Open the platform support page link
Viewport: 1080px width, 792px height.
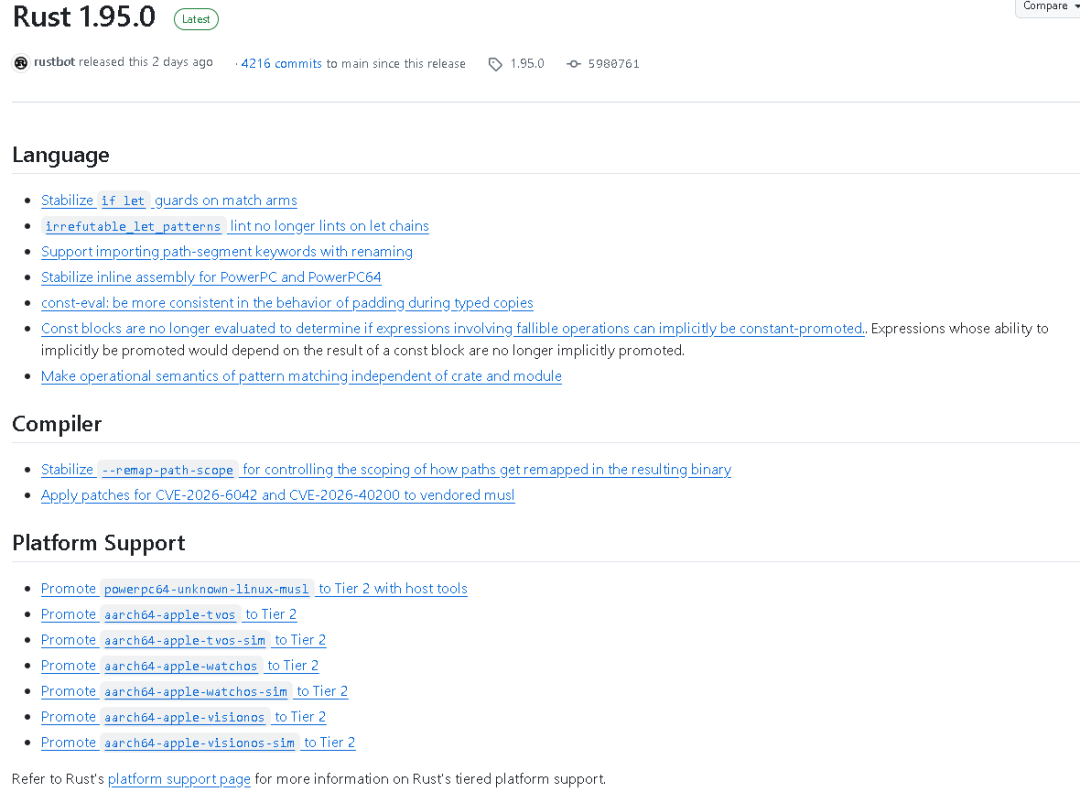click(x=179, y=779)
